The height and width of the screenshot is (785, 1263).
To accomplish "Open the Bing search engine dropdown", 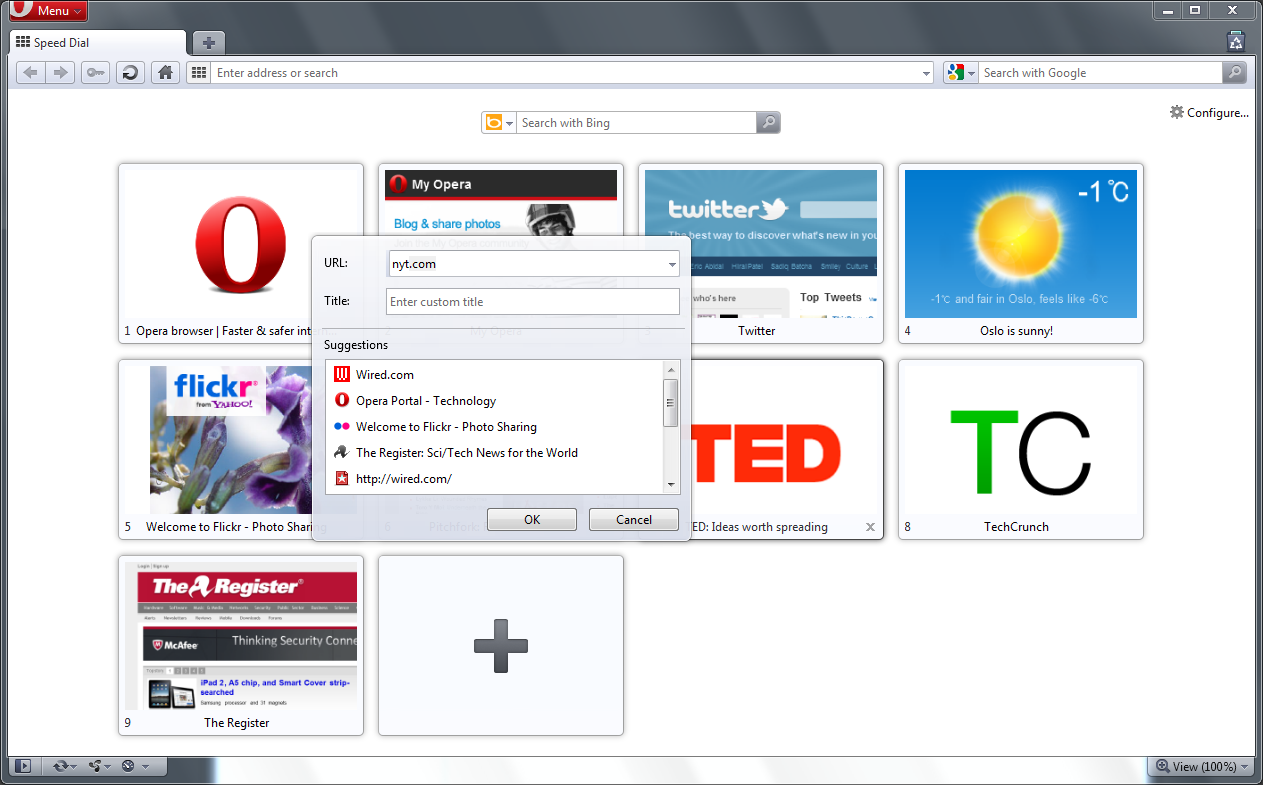I will coord(499,123).
